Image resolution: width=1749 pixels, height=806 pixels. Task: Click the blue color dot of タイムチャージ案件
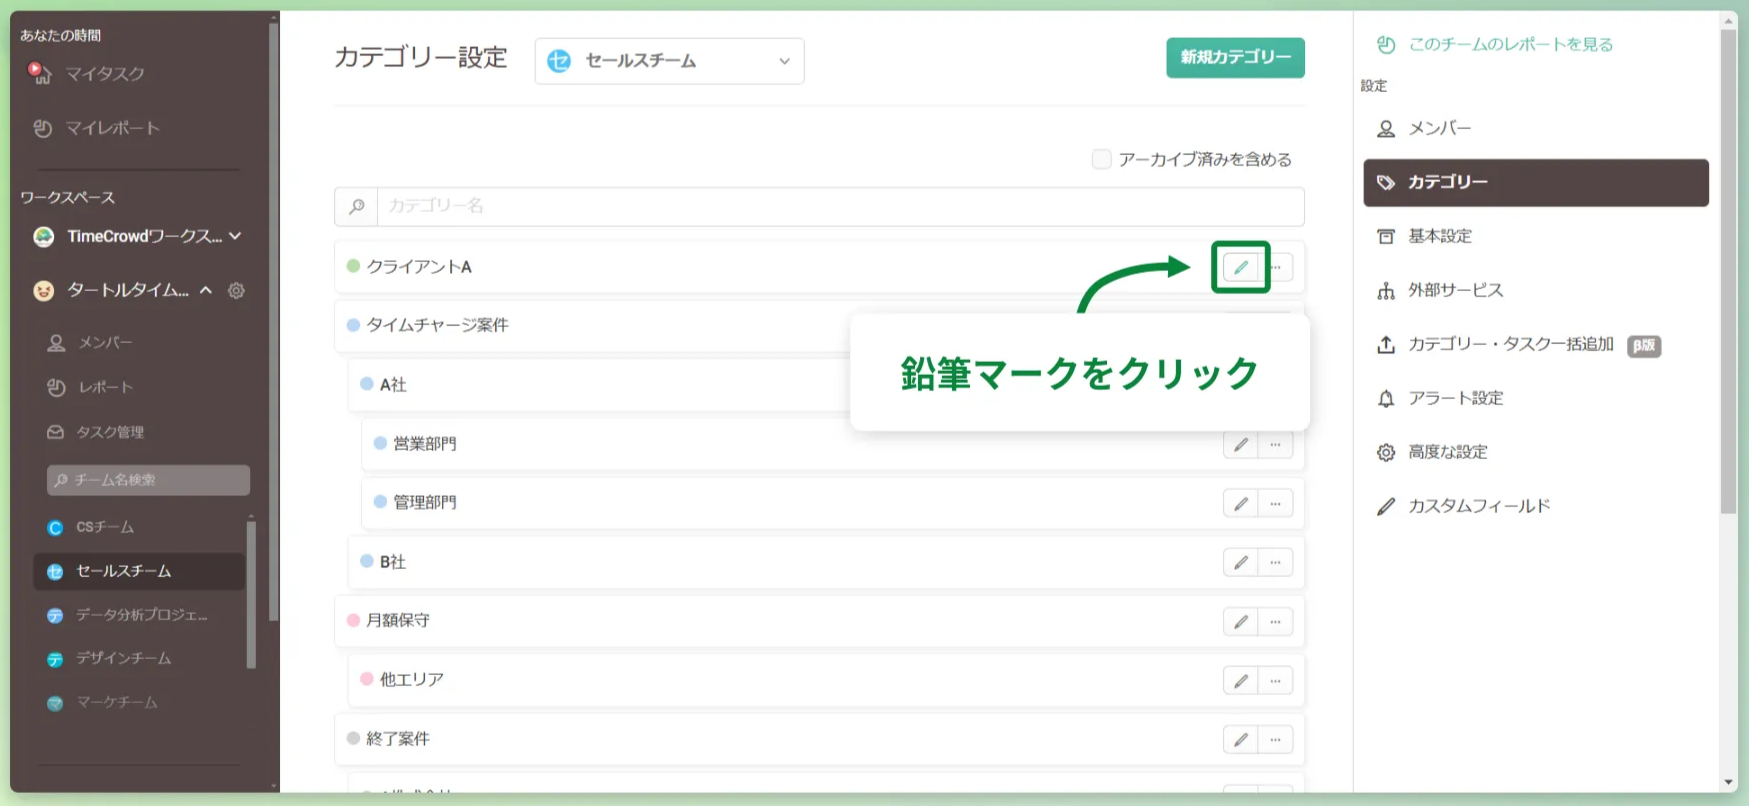[x=353, y=325]
